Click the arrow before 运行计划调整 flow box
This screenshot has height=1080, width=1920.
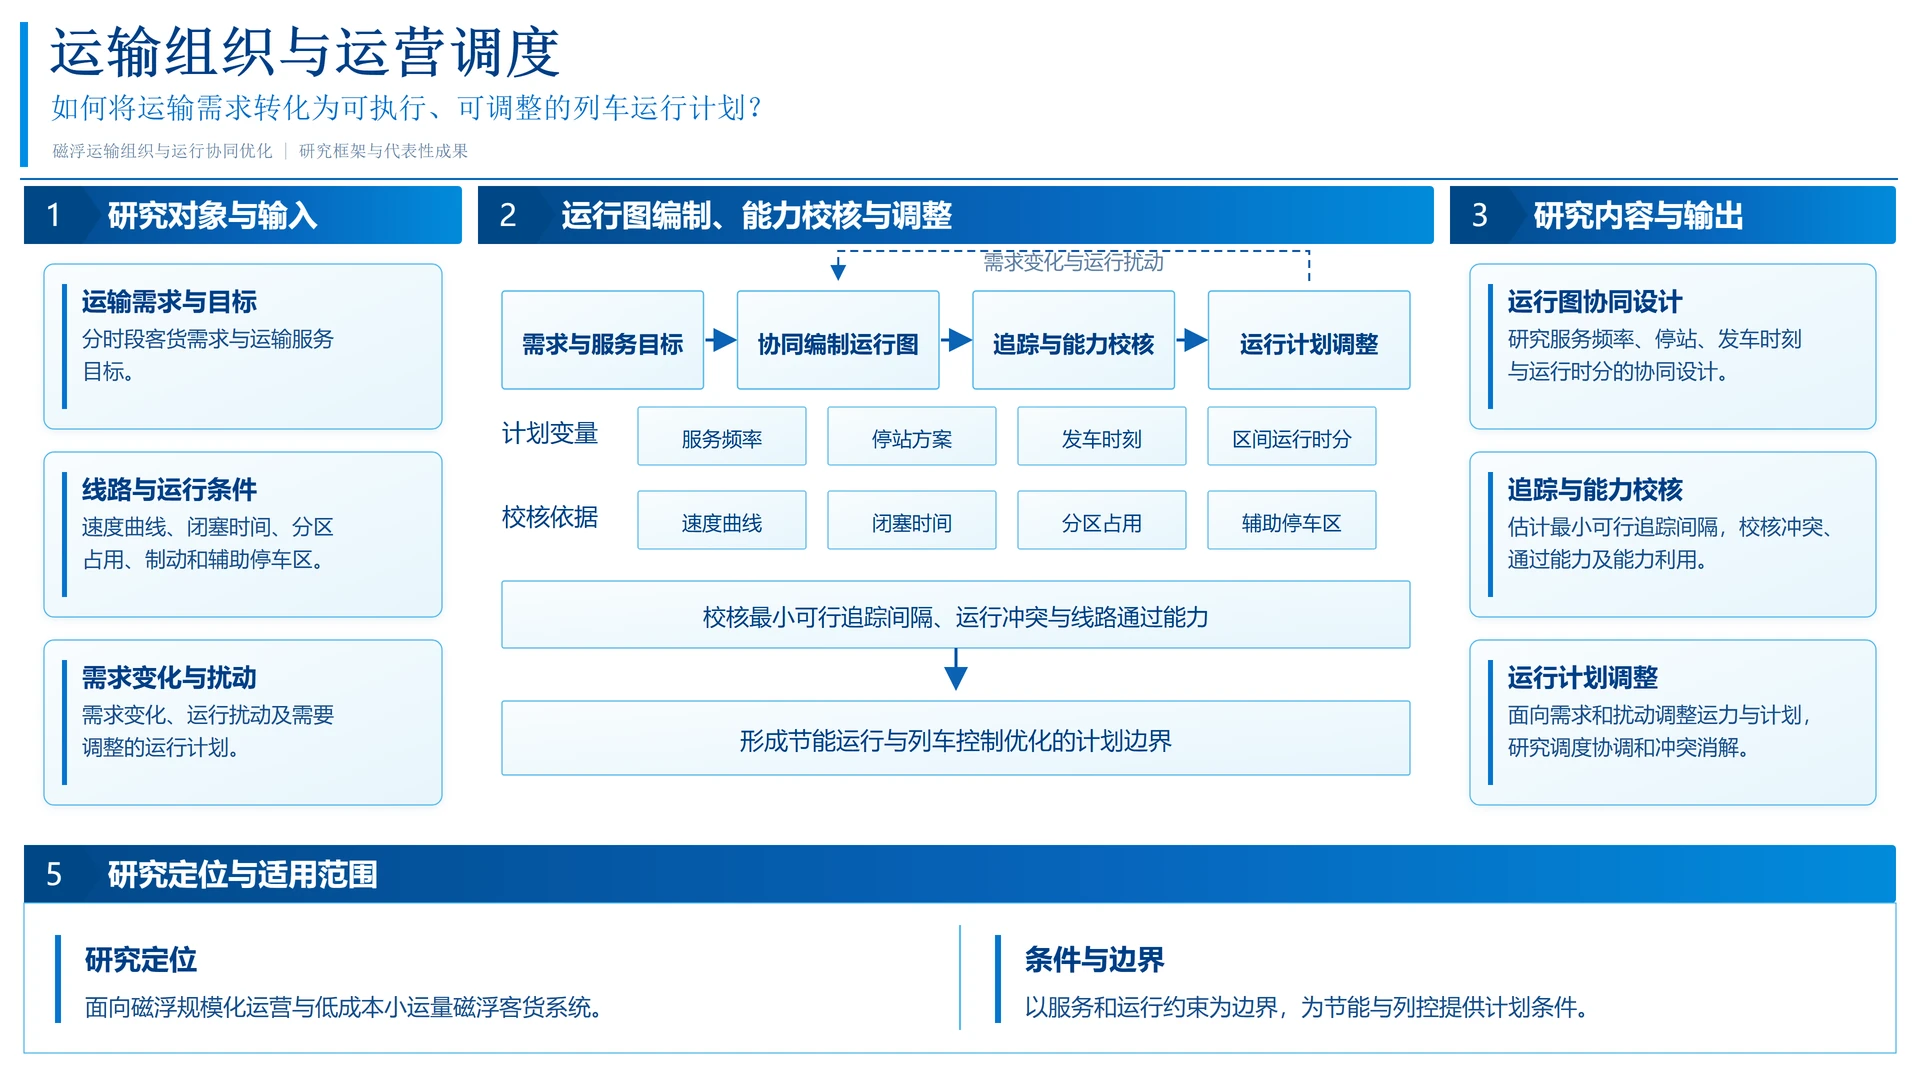[x=1192, y=340]
